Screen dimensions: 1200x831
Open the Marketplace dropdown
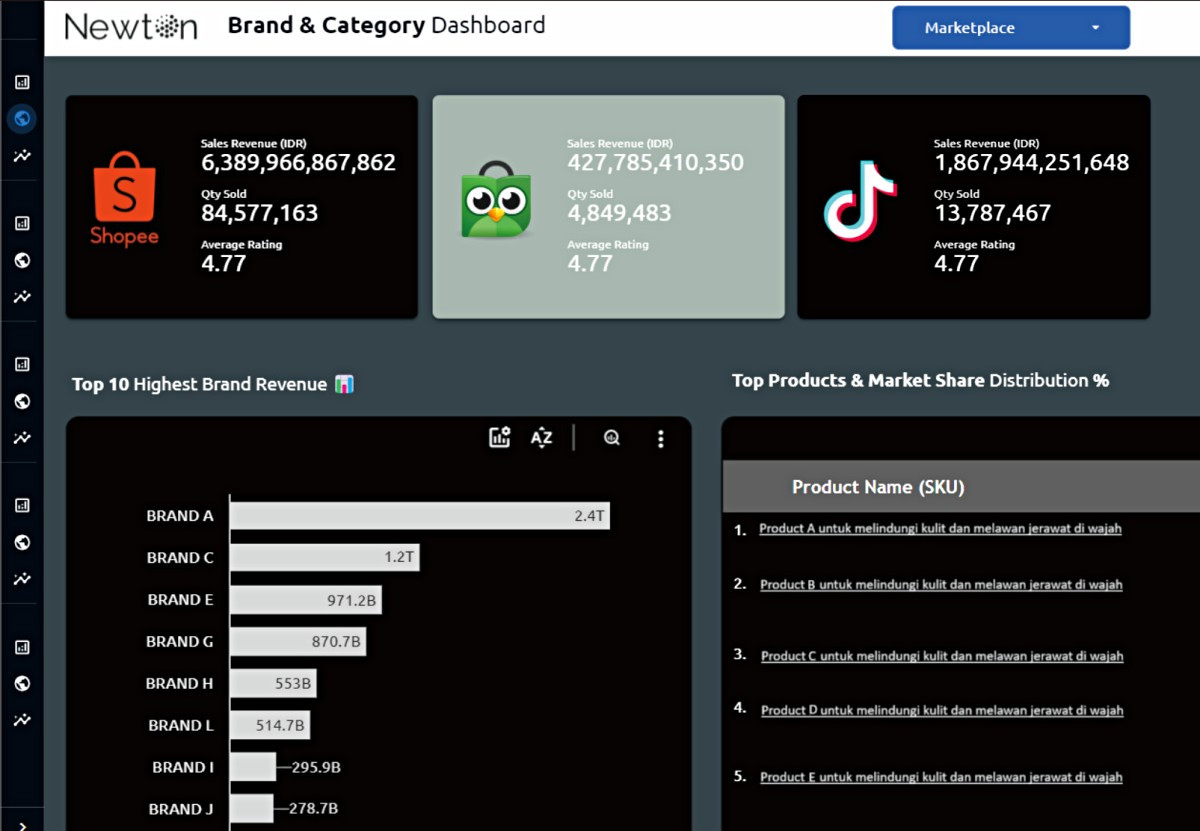click(1010, 28)
